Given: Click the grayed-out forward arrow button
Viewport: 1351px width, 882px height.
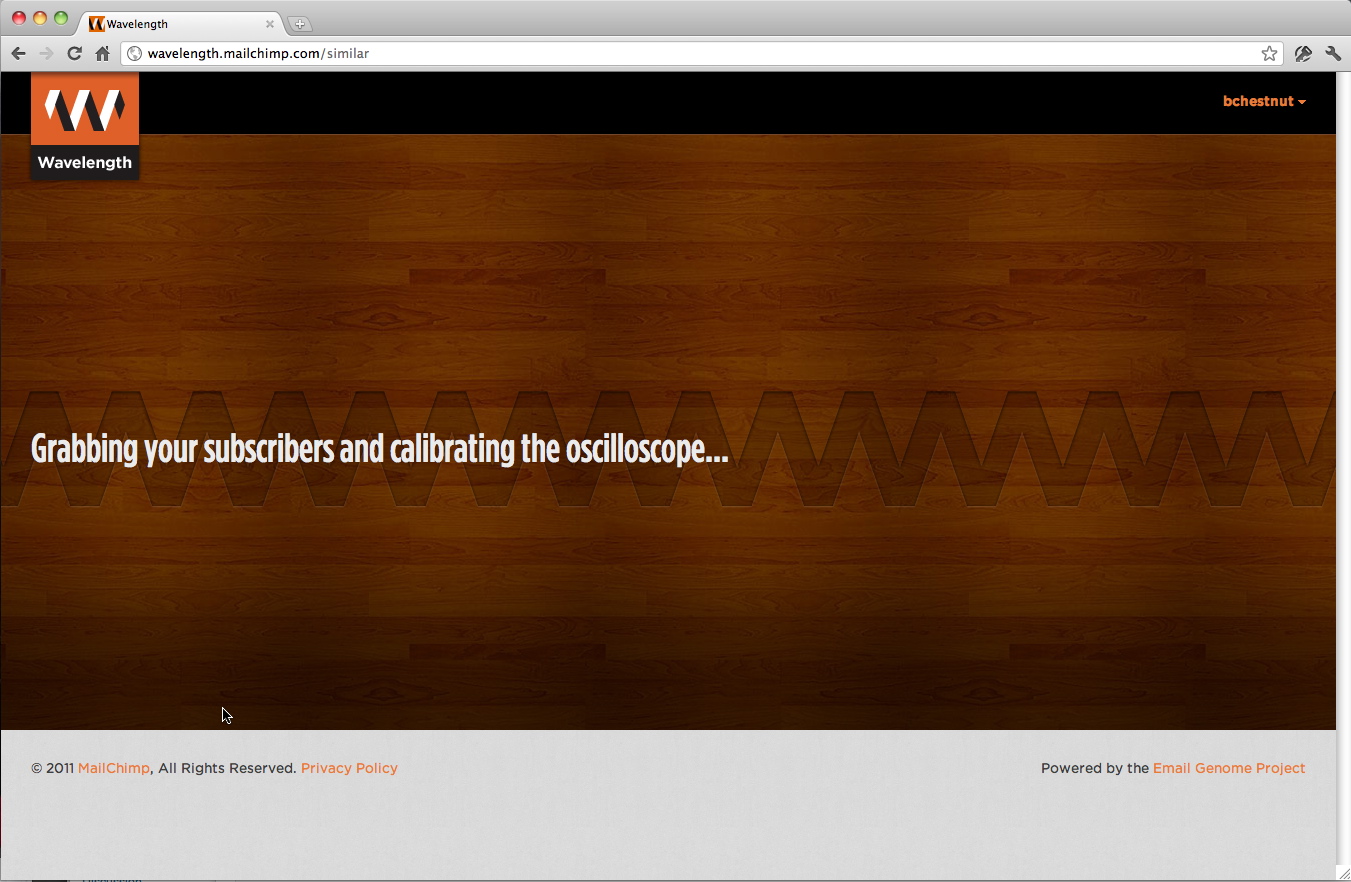Looking at the screenshot, I should point(46,54).
